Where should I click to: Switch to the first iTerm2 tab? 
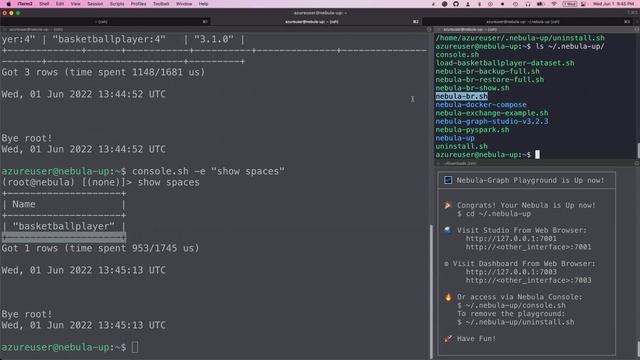coord(105,22)
